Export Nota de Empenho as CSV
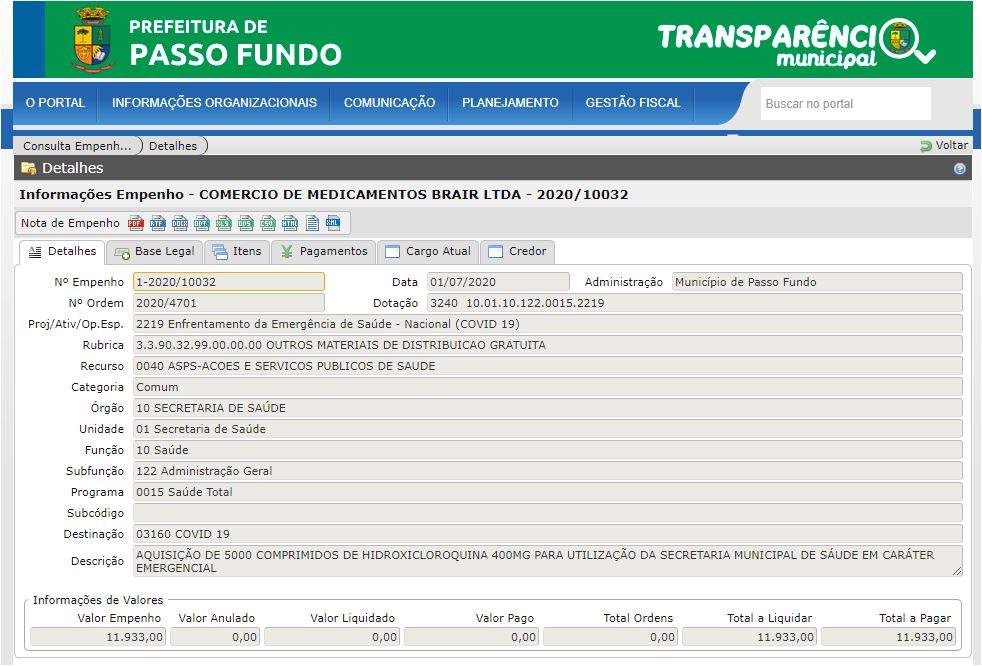The width and height of the screenshot is (982, 666). pos(267,223)
